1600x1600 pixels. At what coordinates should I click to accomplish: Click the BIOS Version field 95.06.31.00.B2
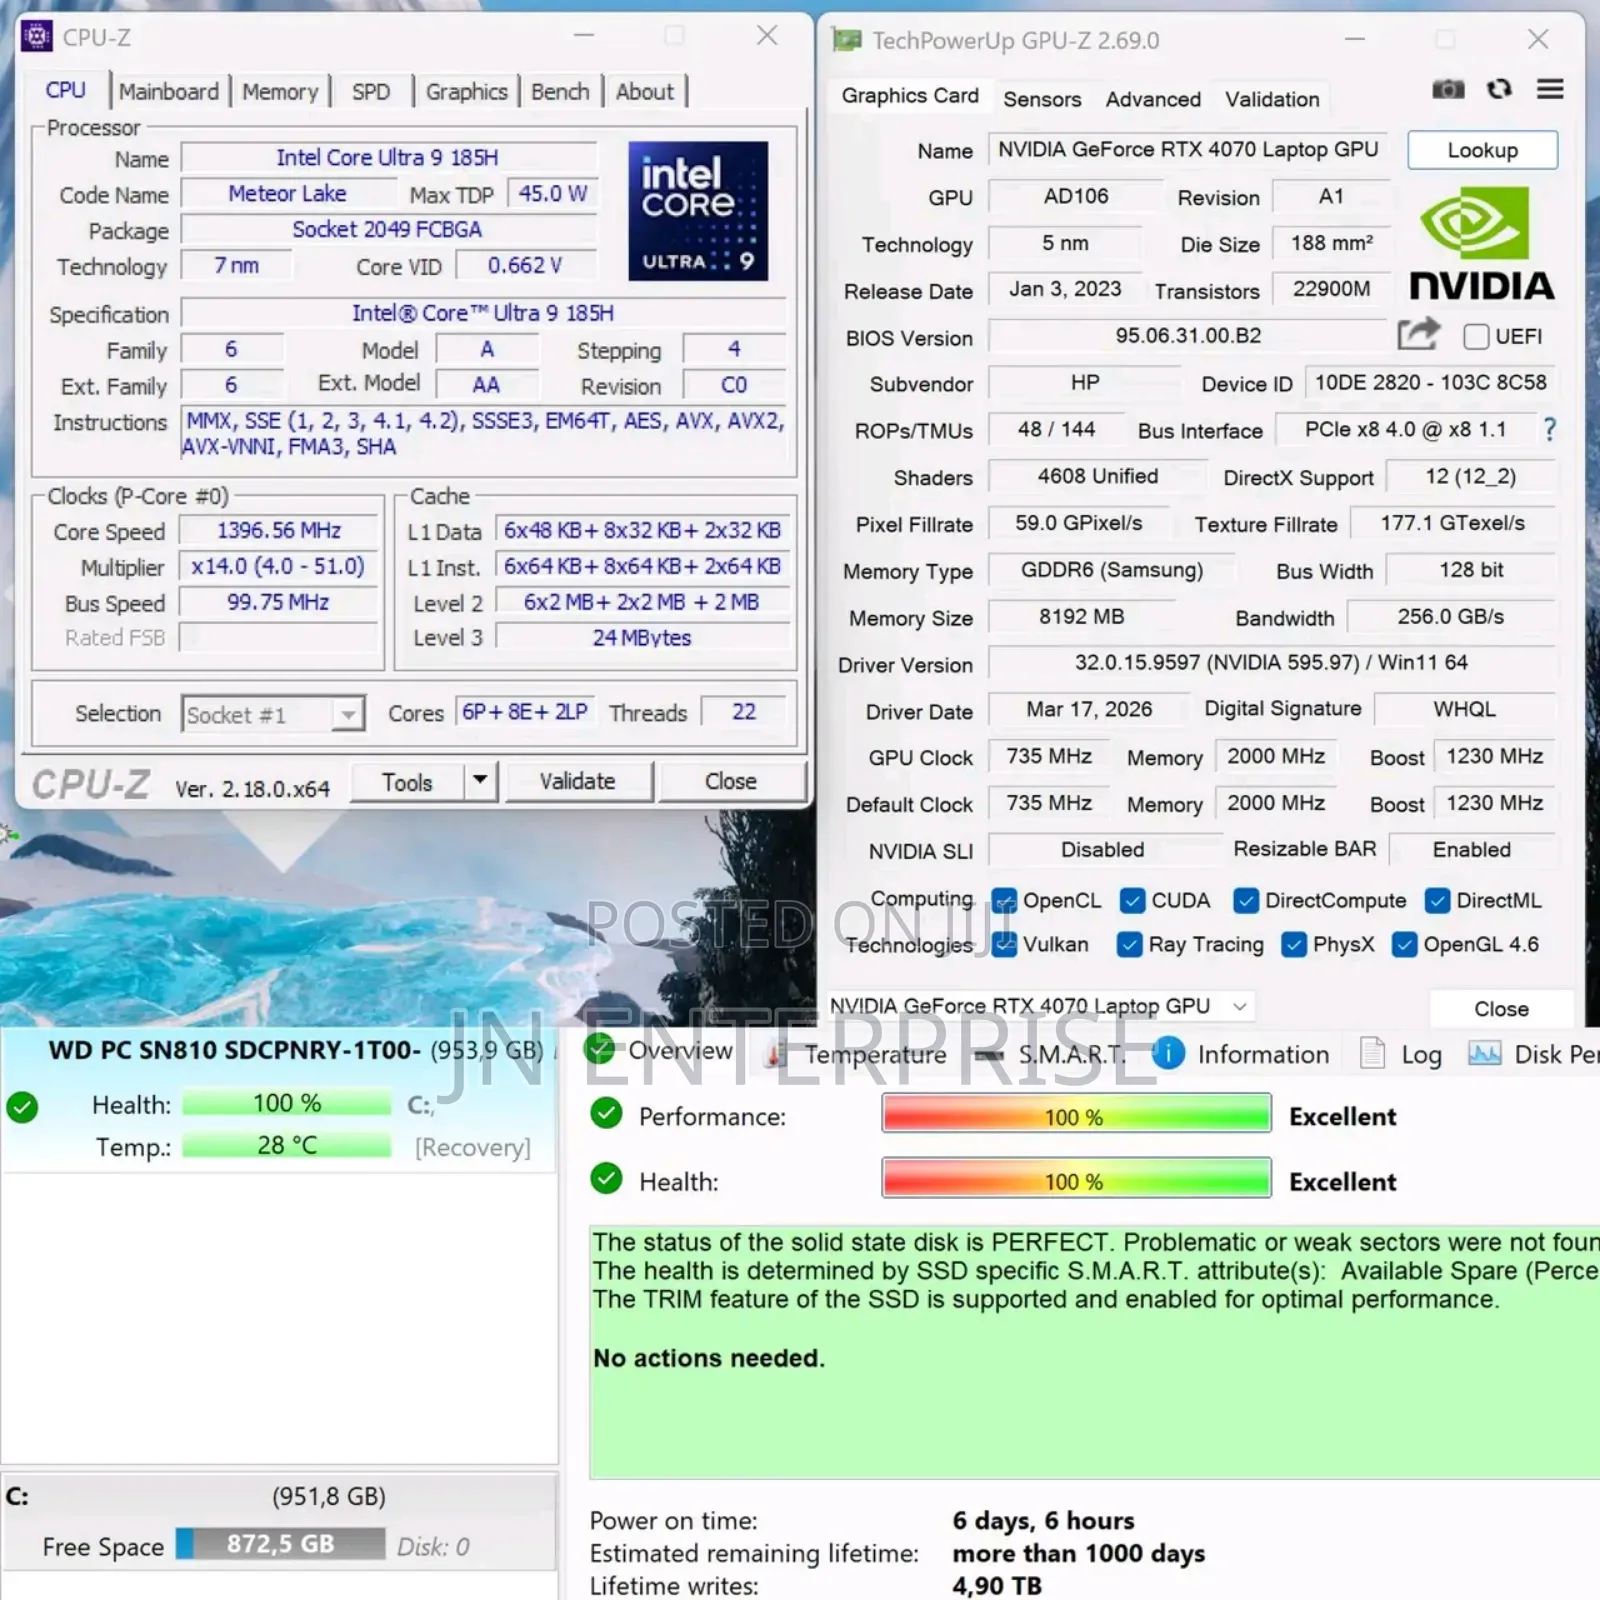tap(1188, 336)
